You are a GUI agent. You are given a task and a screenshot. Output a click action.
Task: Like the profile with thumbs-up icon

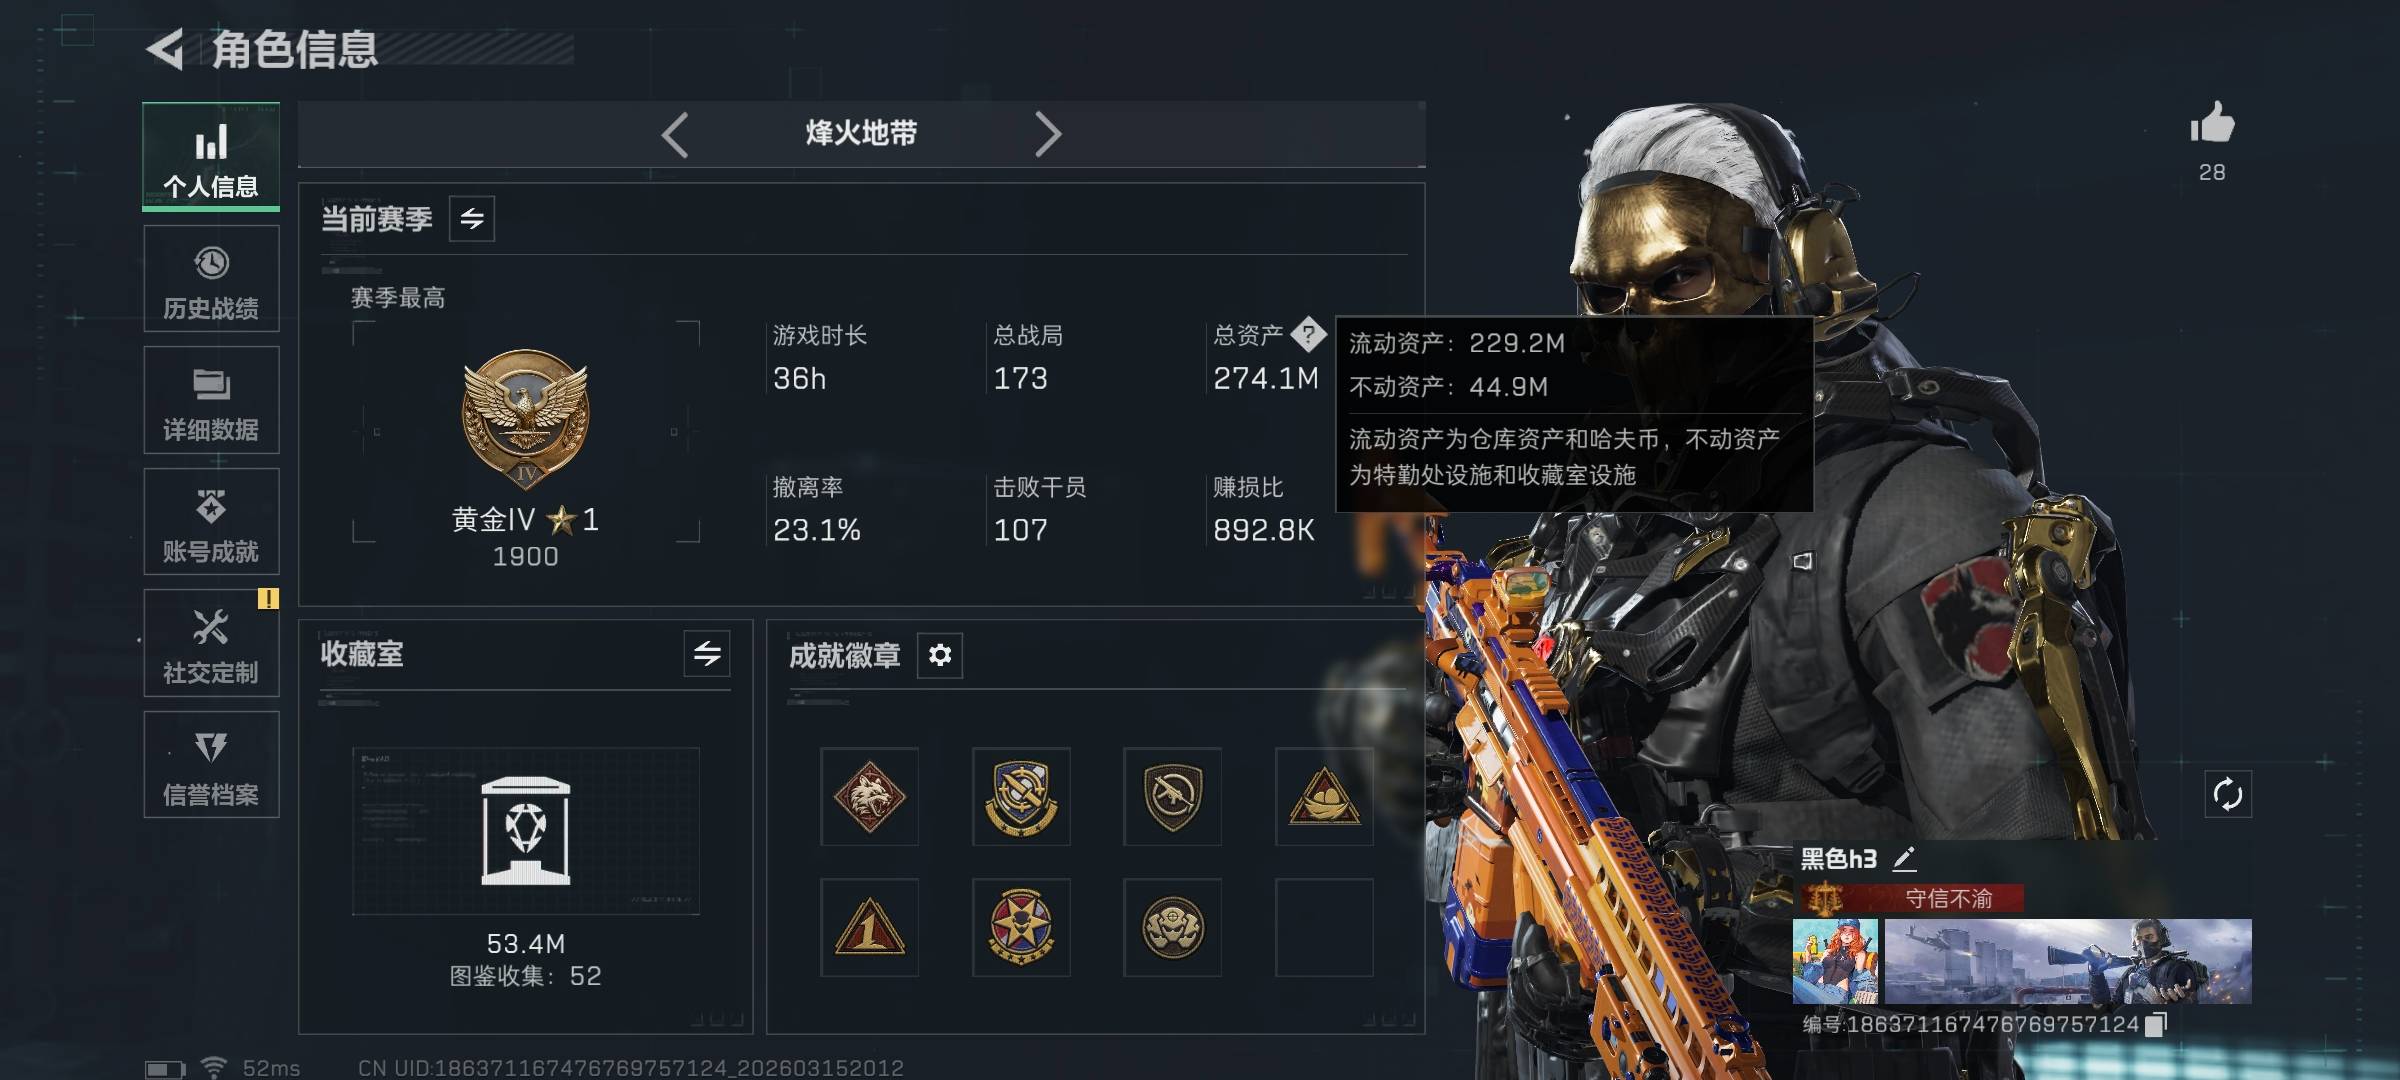[x=2212, y=124]
